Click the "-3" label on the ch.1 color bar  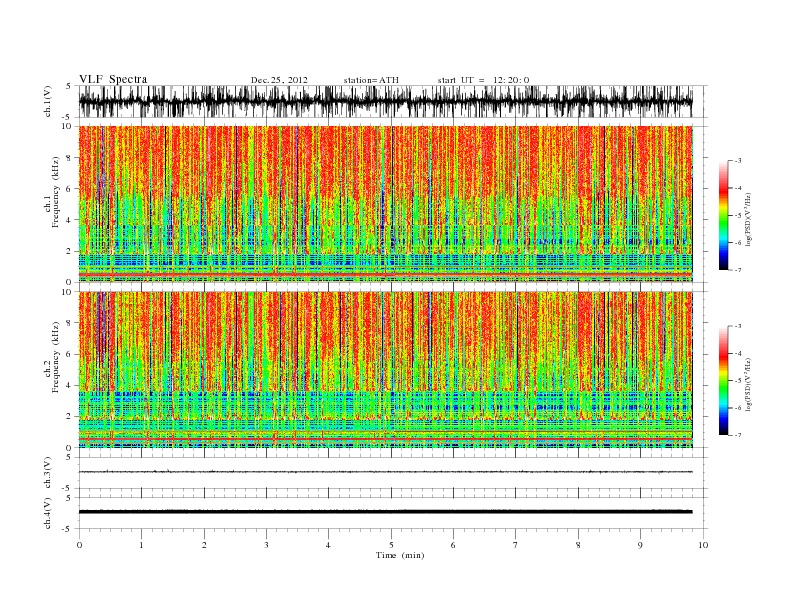(737, 161)
